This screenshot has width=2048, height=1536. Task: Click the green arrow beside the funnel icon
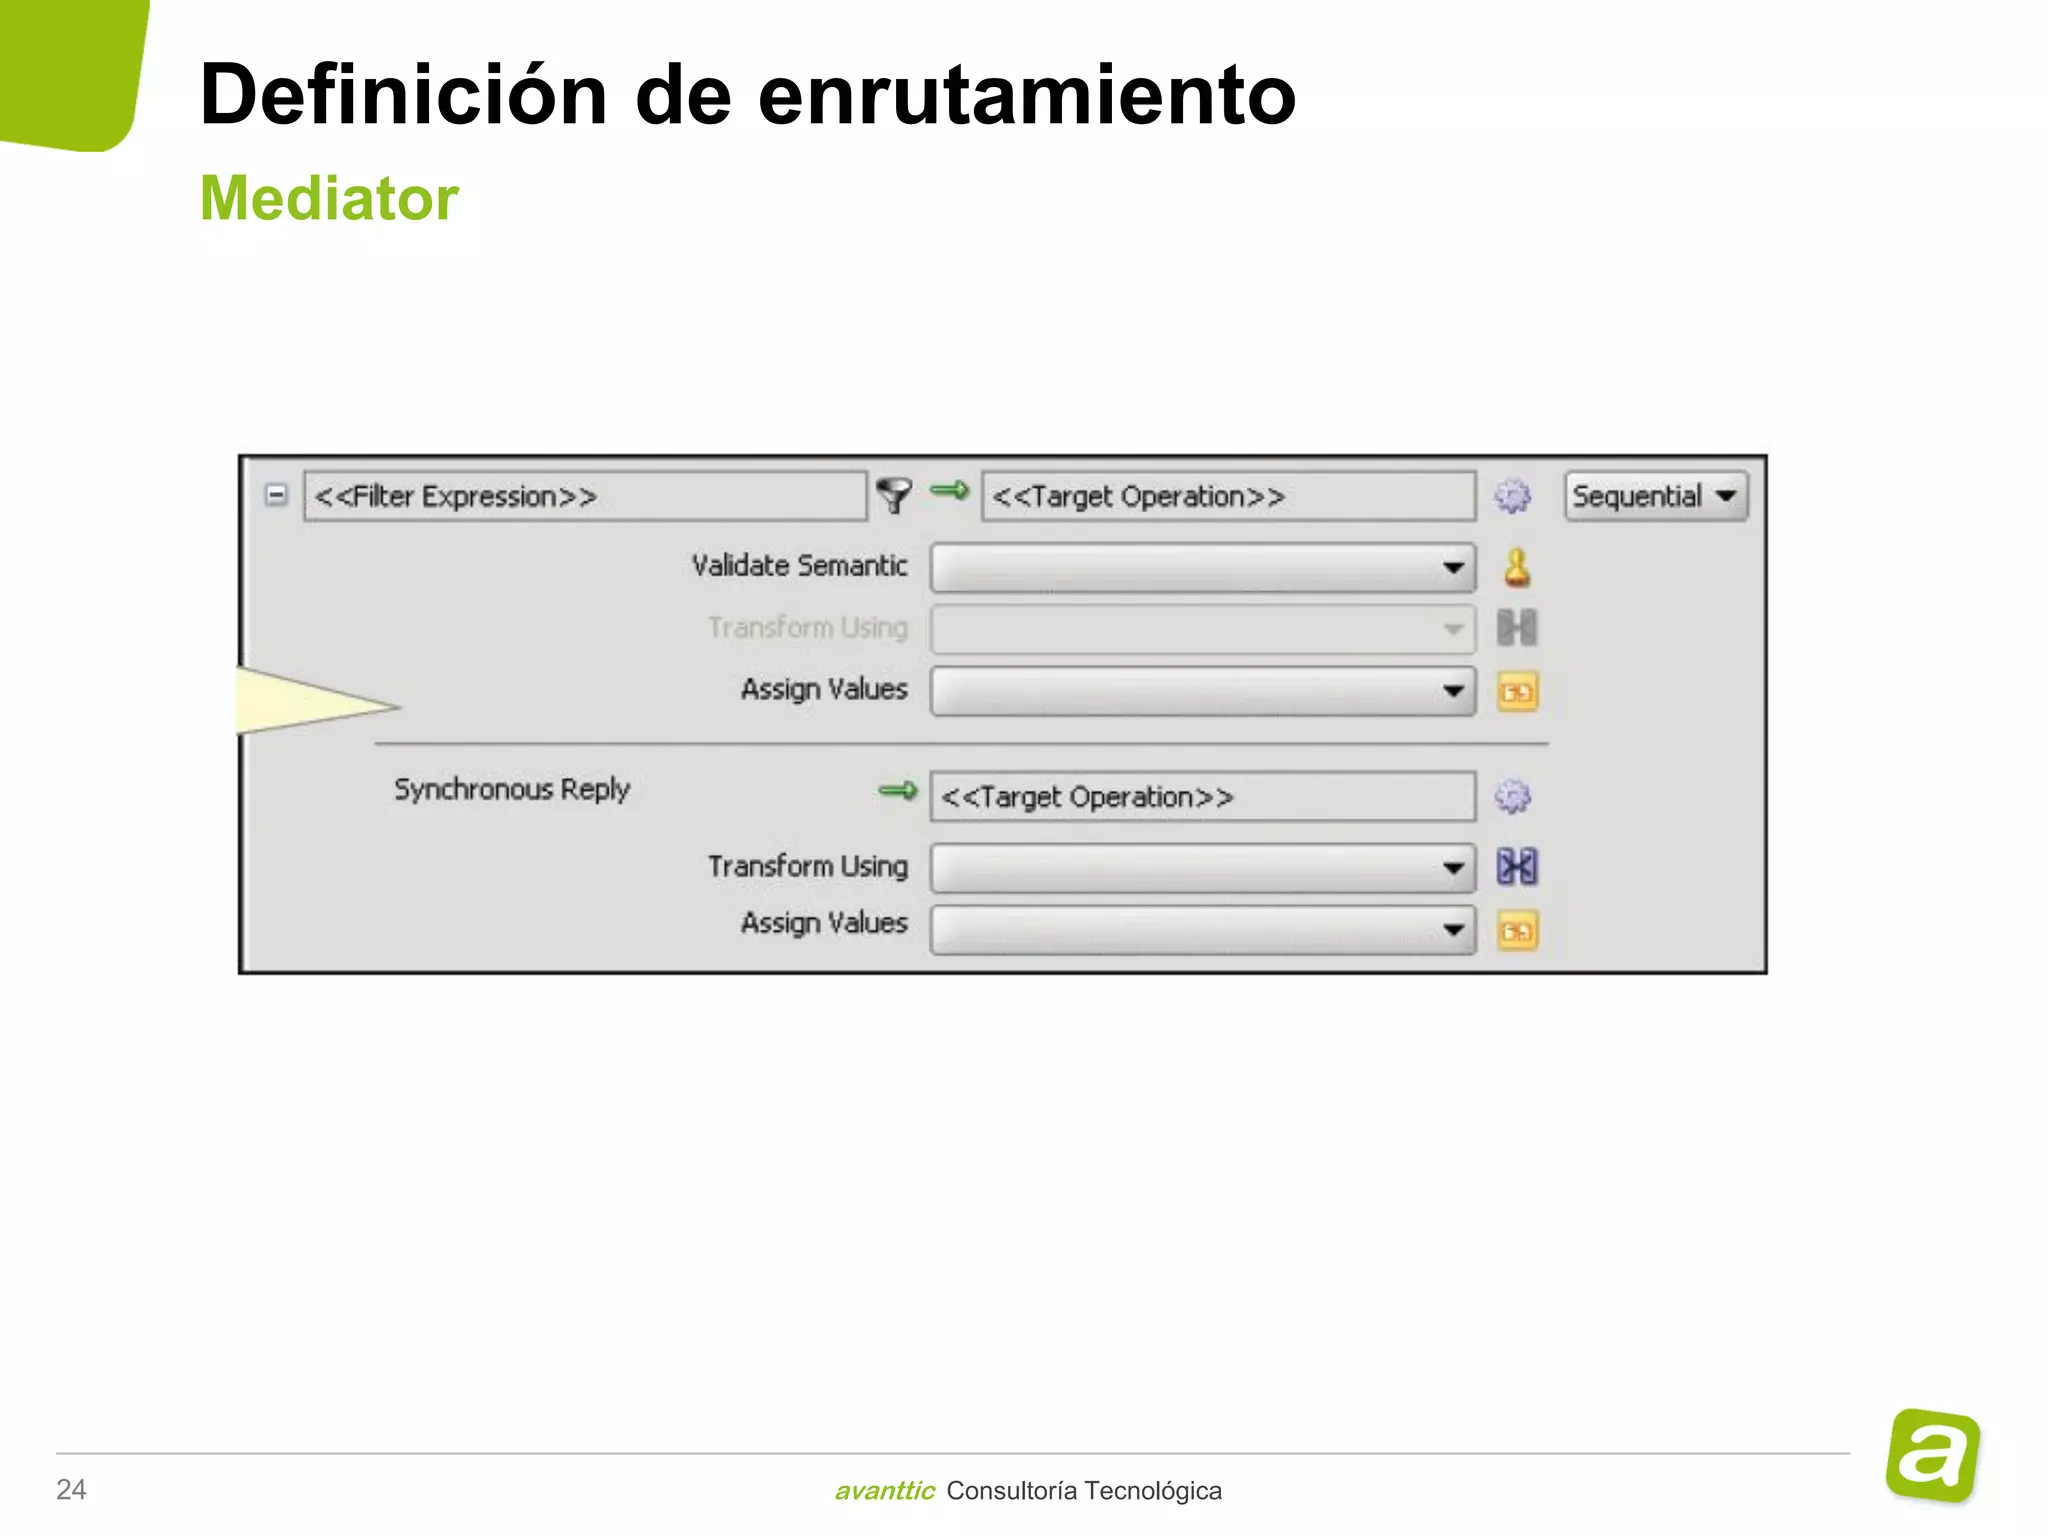[x=949, y=490]
